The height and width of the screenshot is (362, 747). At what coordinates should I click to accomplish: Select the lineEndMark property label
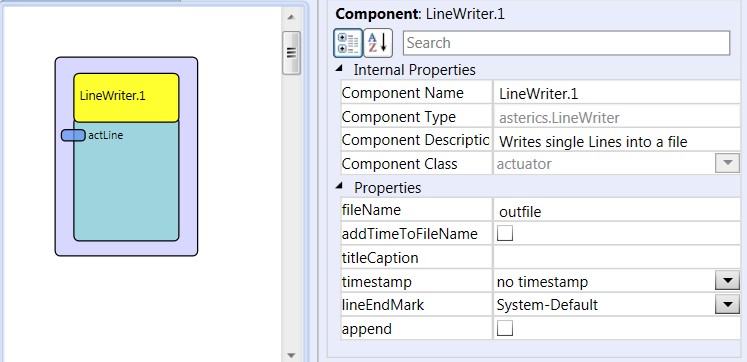tap(383, 305)
